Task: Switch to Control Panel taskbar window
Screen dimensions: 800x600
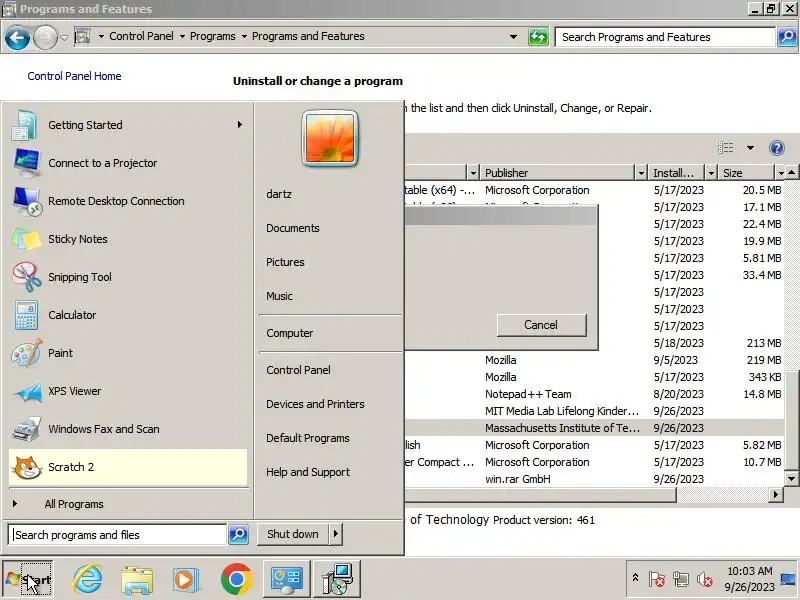Action: (x=286, y=579)
